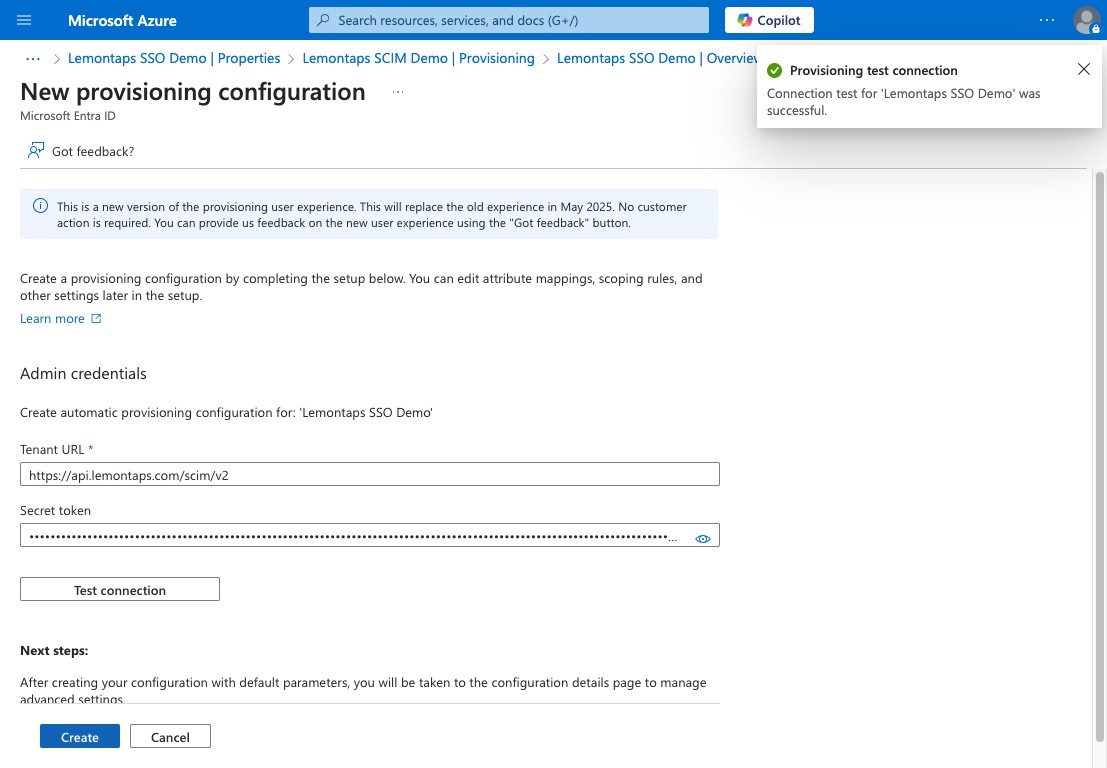Click the Test connection button
Viewport: 1107px width, 768px height.
tap(120, 589)
